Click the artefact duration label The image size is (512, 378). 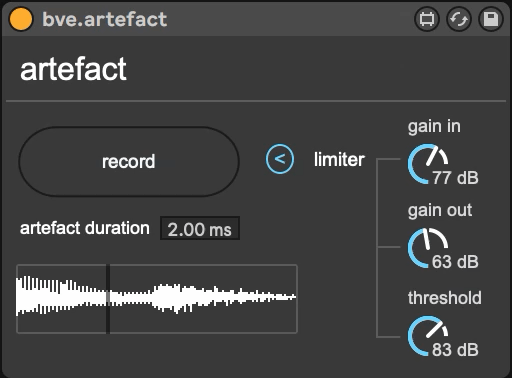[x=85, y=228]
